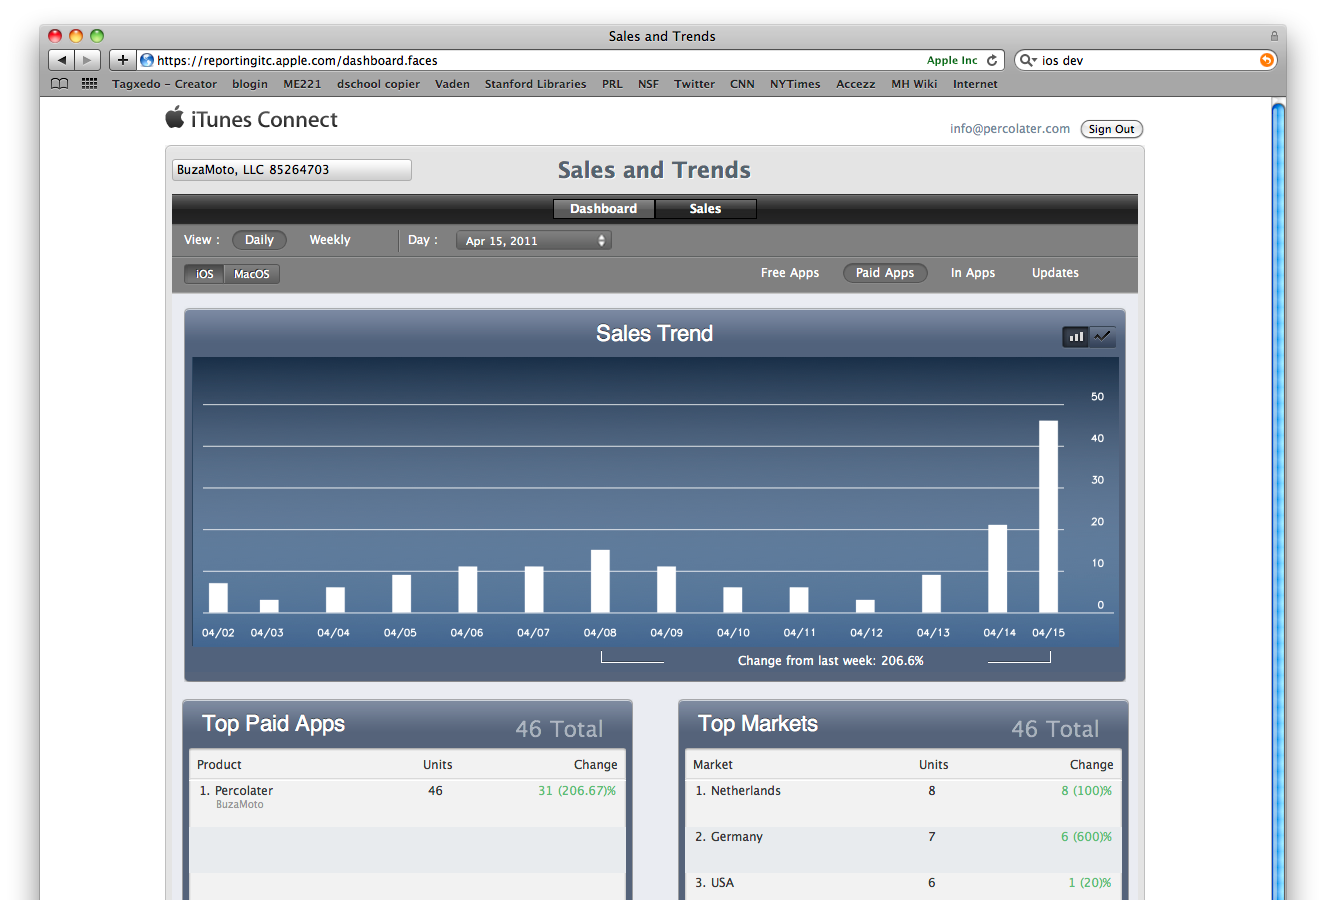This screenshot has width=1326, height=900.
Task: Open the BuzaMoto, LLC vendor selector
Action: tap(292, 170)
